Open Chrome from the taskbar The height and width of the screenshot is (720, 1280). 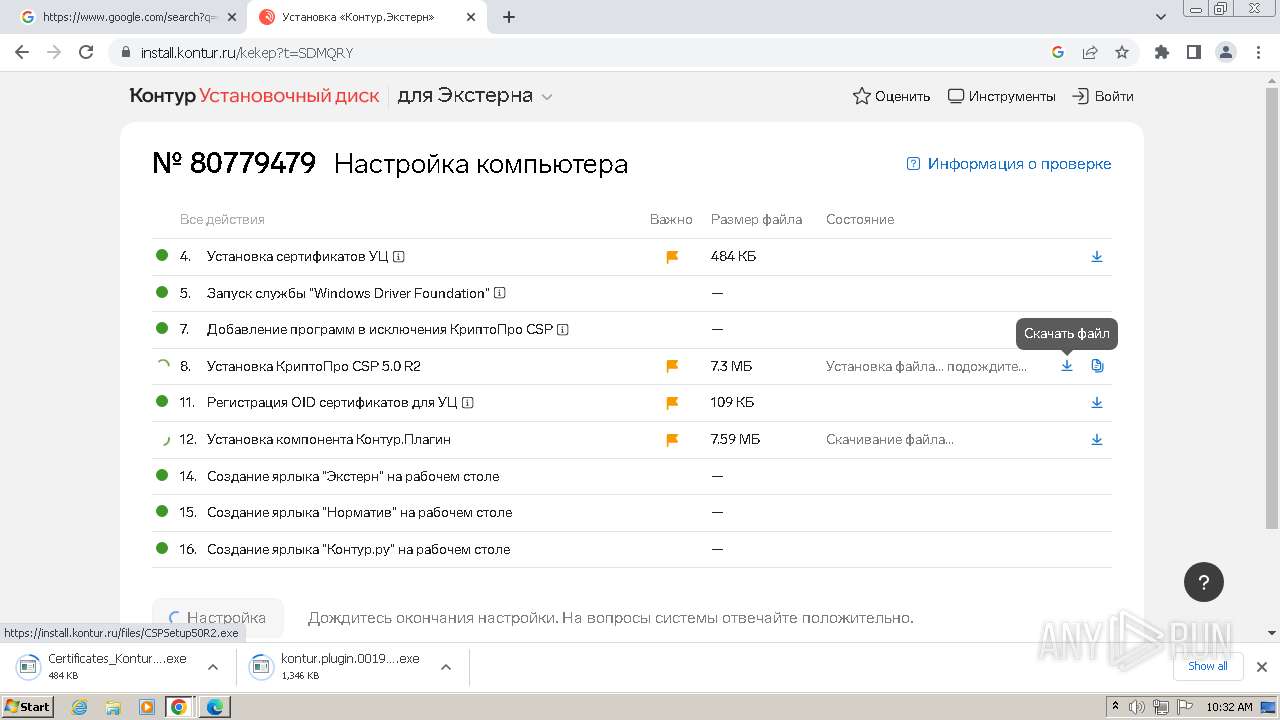coord(179,707)
